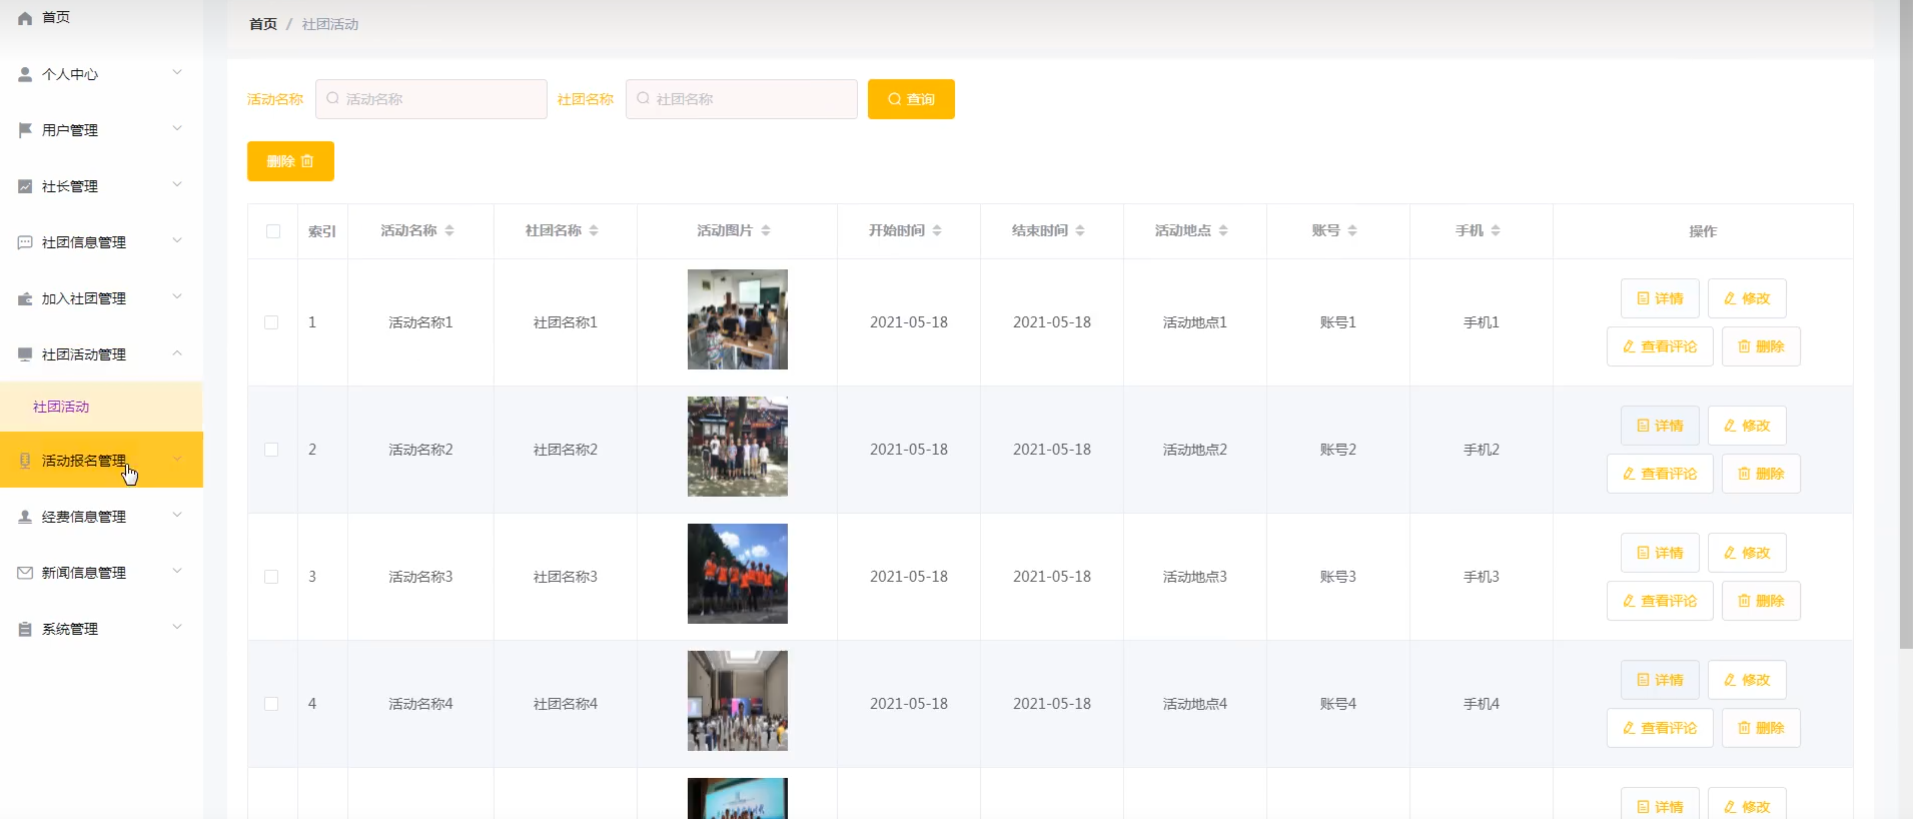
Task: Open the 活动报名管理 menu item
Action: [x=101, y=460]
